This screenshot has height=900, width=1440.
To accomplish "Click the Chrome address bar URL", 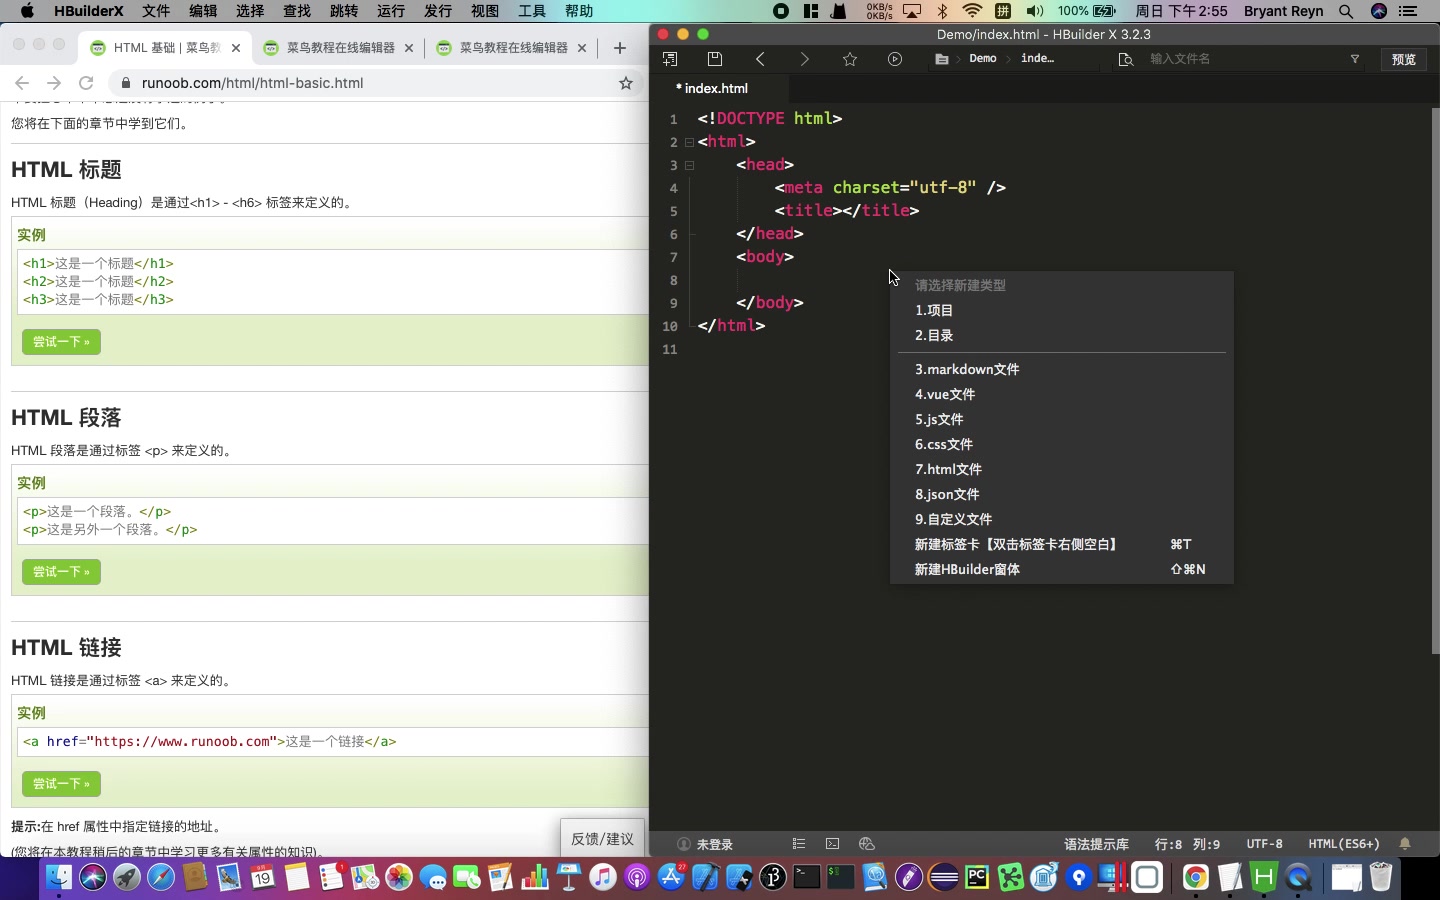I will 252,83.
